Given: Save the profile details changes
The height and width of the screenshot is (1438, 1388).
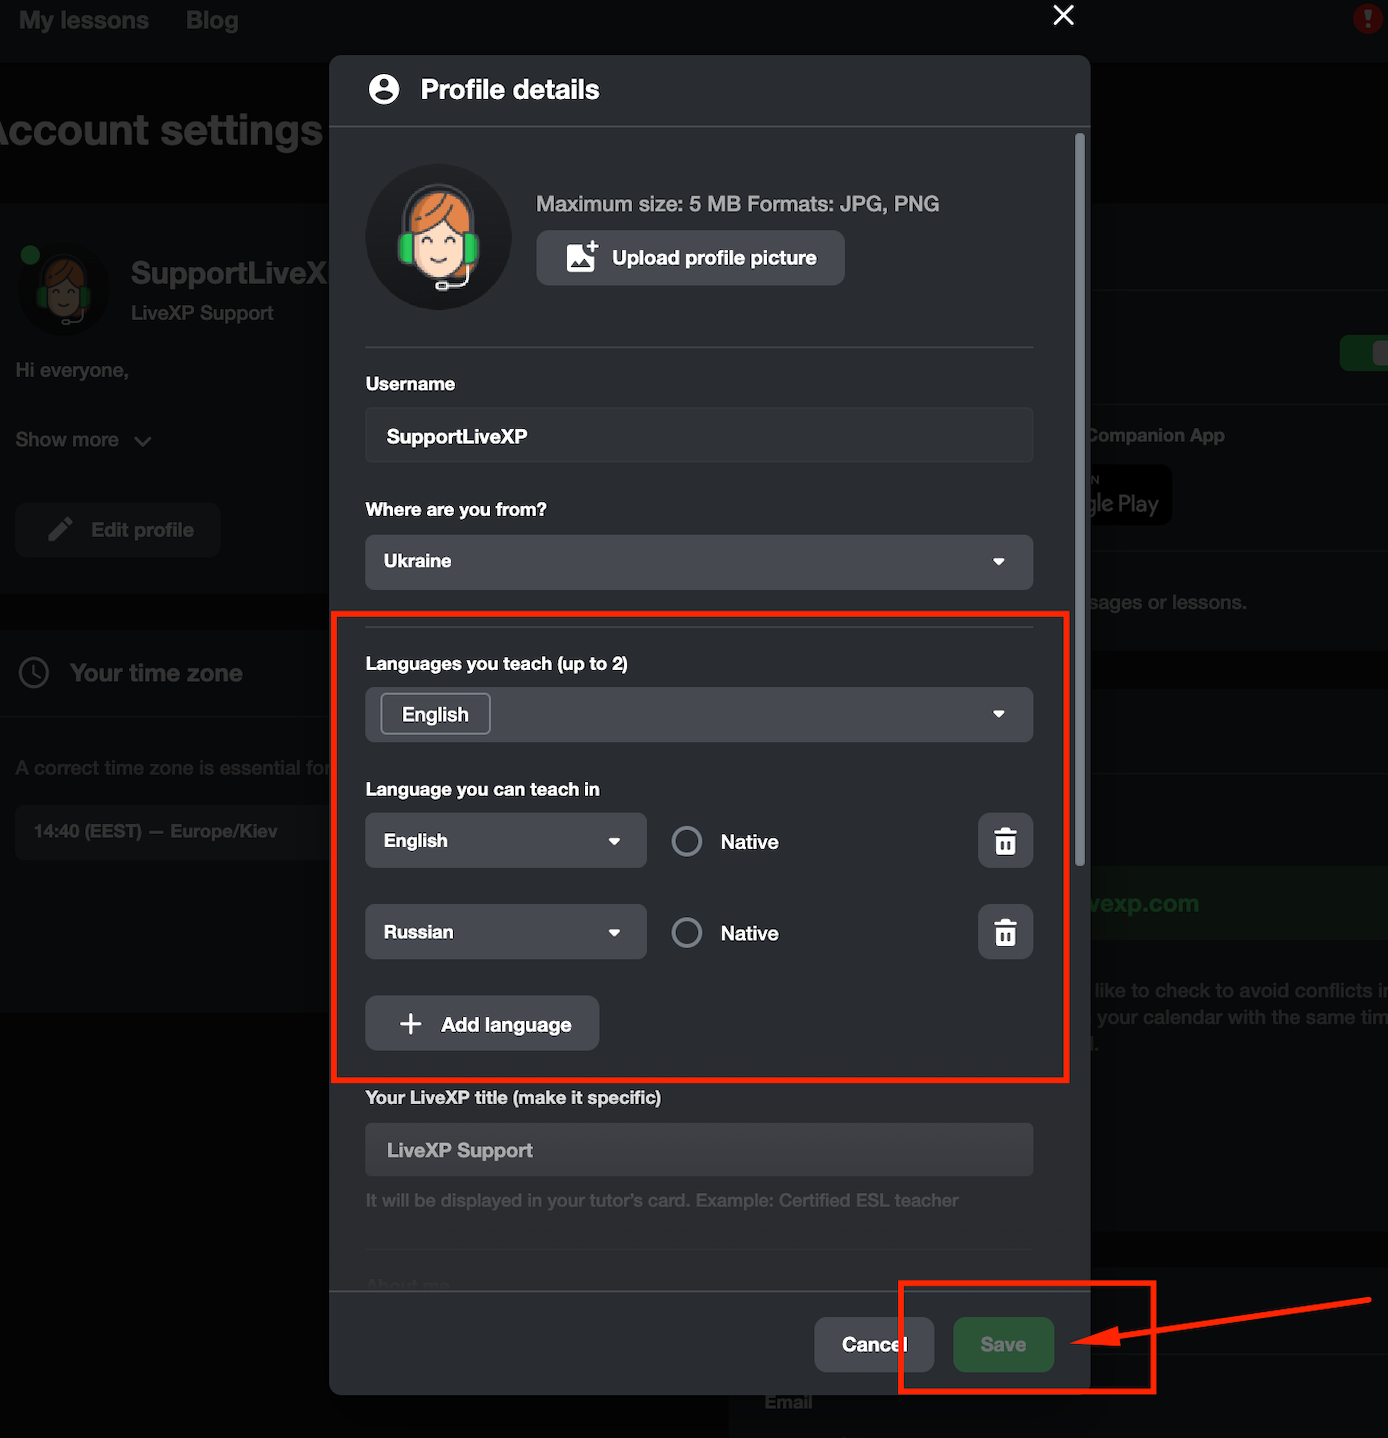Looking at the screenshot, I should tap(1003, 1344).
